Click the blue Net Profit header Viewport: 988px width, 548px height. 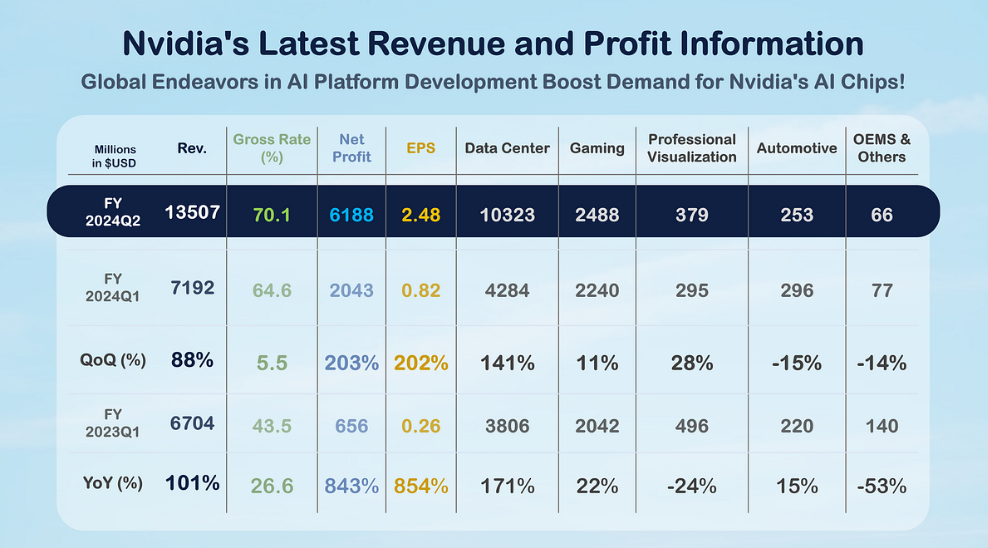coord(351,148)
